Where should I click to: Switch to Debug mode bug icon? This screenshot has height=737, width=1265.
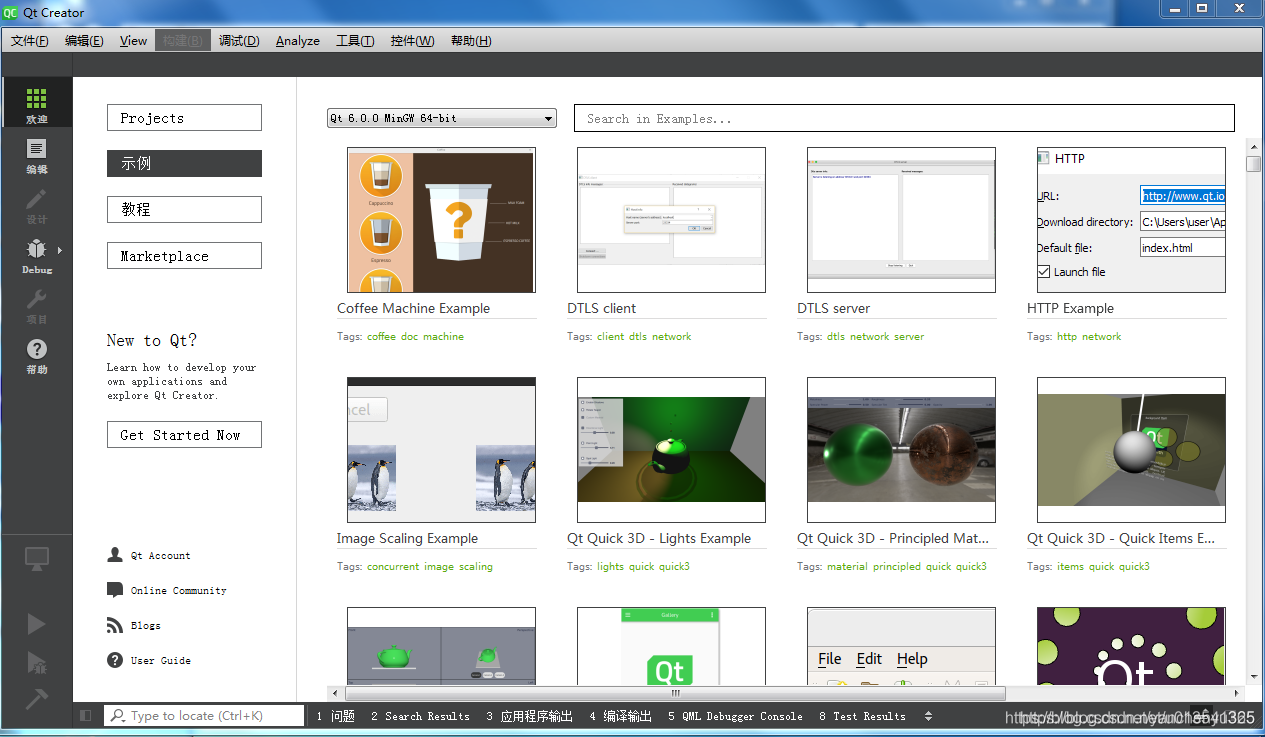coord(36,250)
